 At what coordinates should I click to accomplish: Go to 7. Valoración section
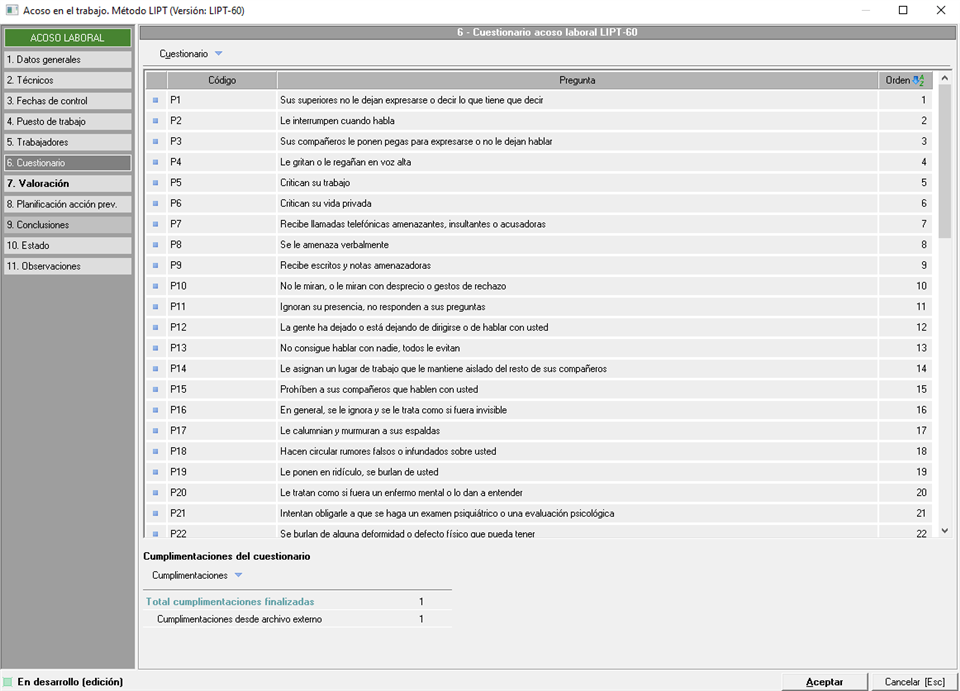click(x=67, y=184)
